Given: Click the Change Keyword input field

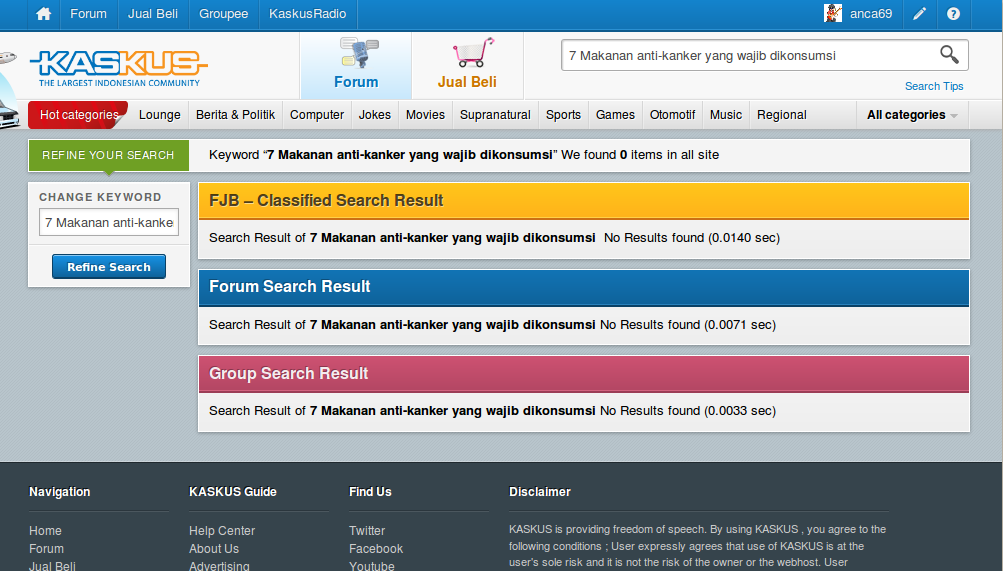Looking at the screenshot, I should pos(109,223).
